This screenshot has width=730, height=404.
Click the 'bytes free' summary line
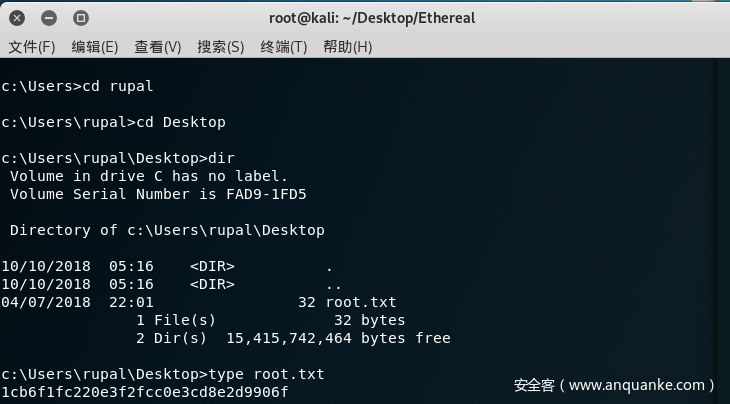(292, 338)
